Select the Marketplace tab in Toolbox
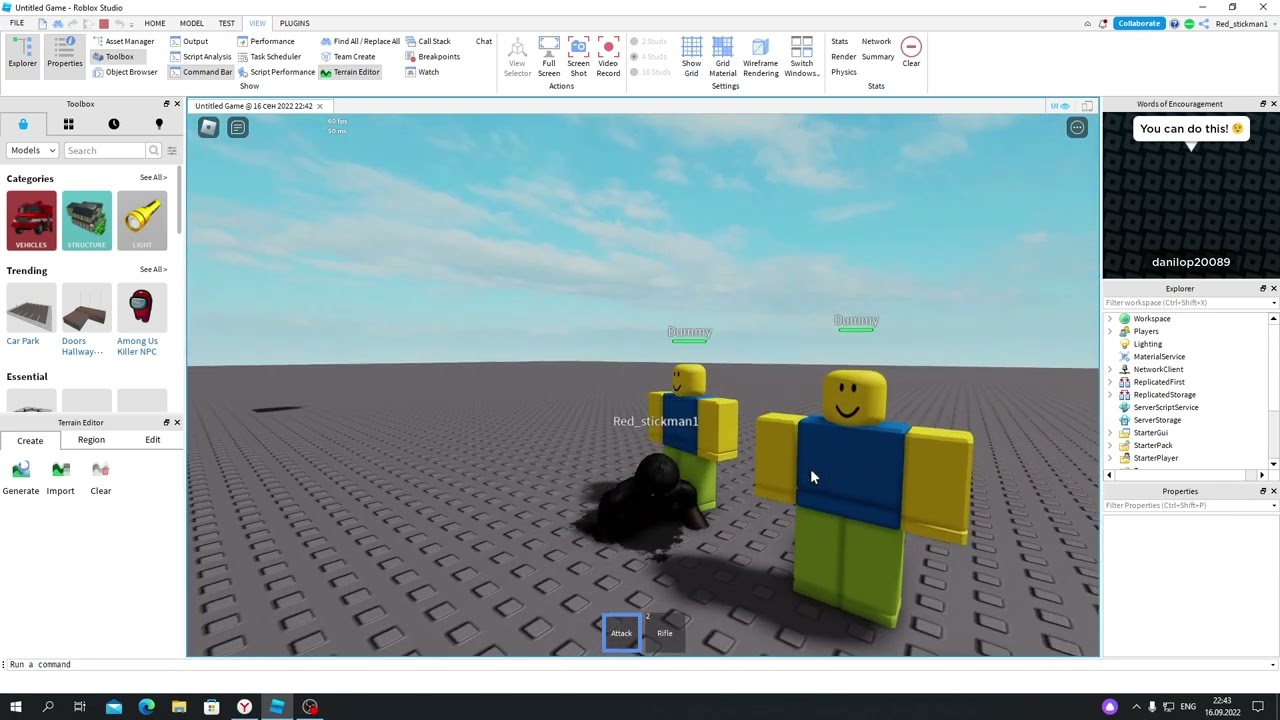The image size is (1280, 720). click(23, 124)
